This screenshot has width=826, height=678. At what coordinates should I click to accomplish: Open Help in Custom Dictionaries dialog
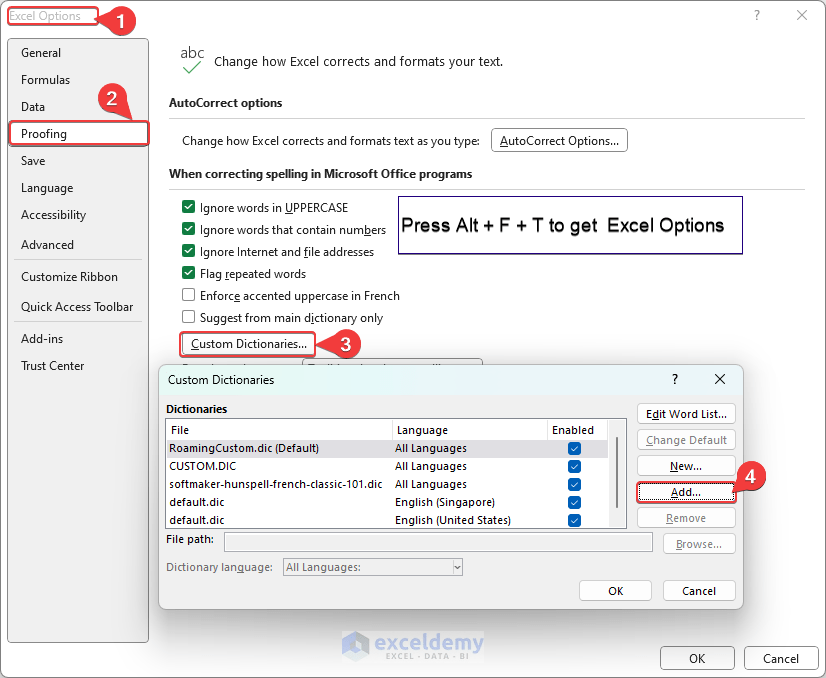(x=674, y=380)
